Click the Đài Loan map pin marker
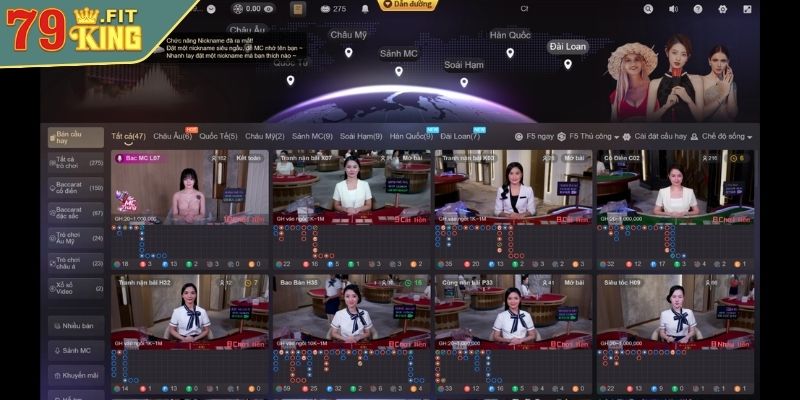Screen dimensions: 800x400 click(567, 64)
